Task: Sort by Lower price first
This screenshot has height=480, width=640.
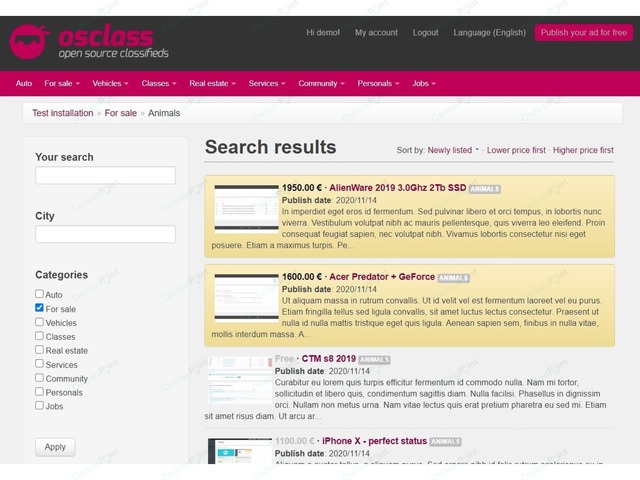Action: click(516, 150)
